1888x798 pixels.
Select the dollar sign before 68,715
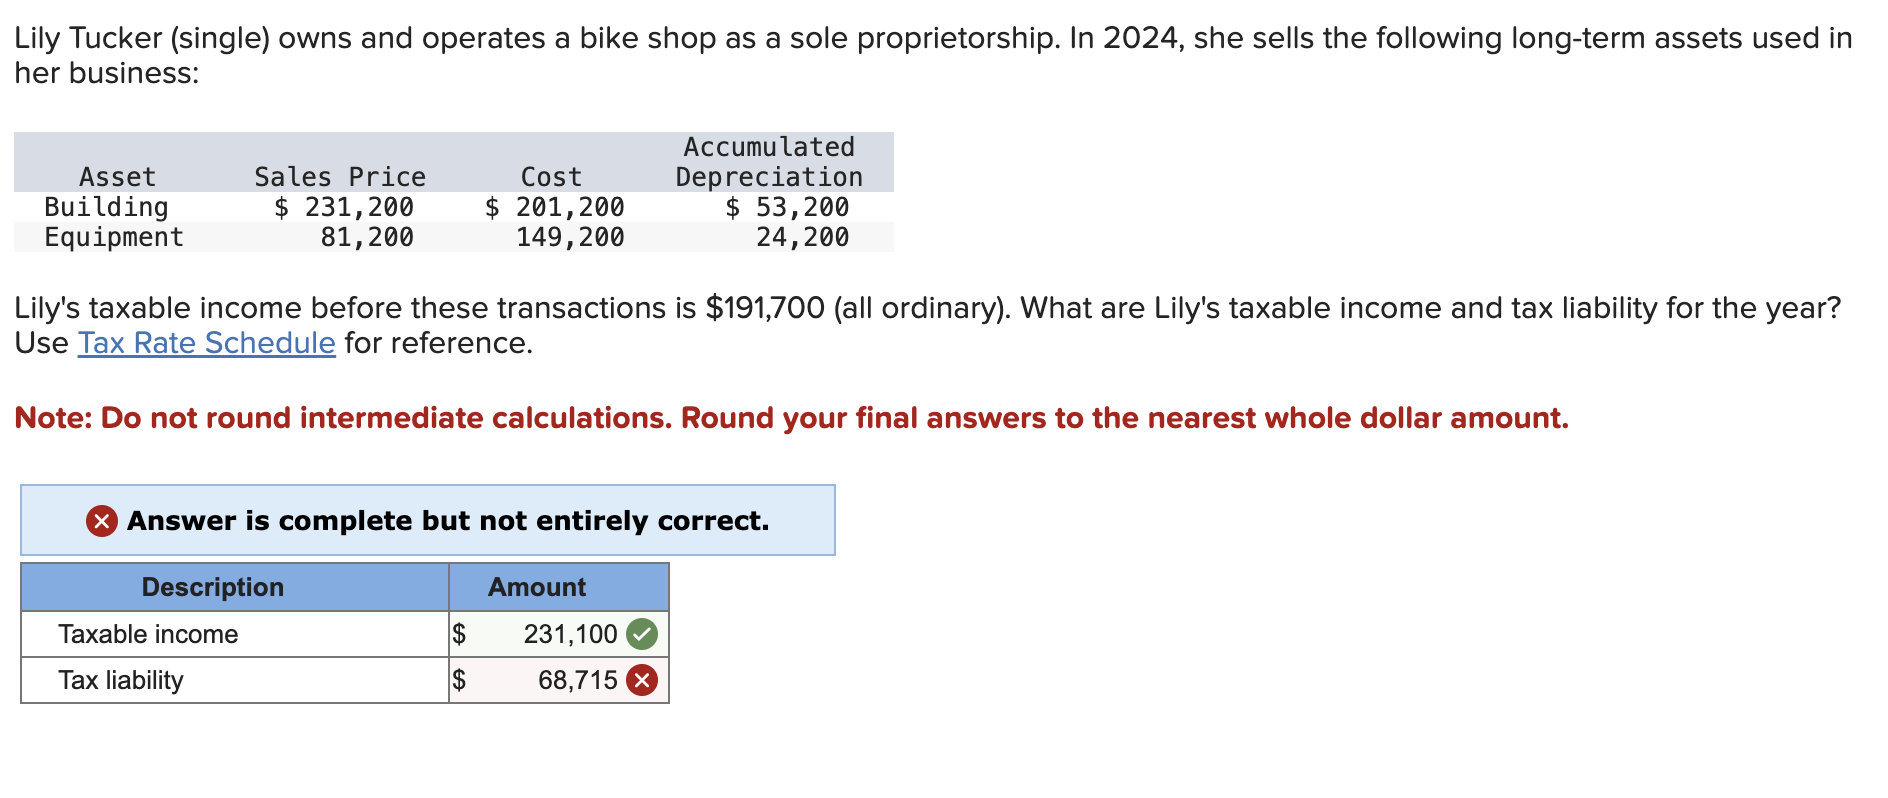(x=460, y=680)
